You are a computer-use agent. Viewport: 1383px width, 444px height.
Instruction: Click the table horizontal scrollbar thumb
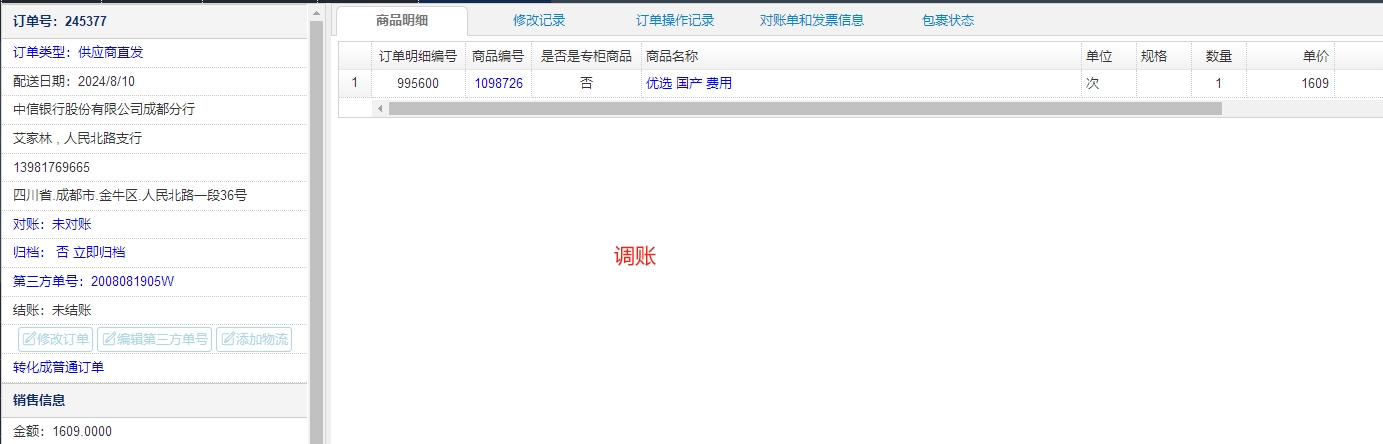(805, 108)
